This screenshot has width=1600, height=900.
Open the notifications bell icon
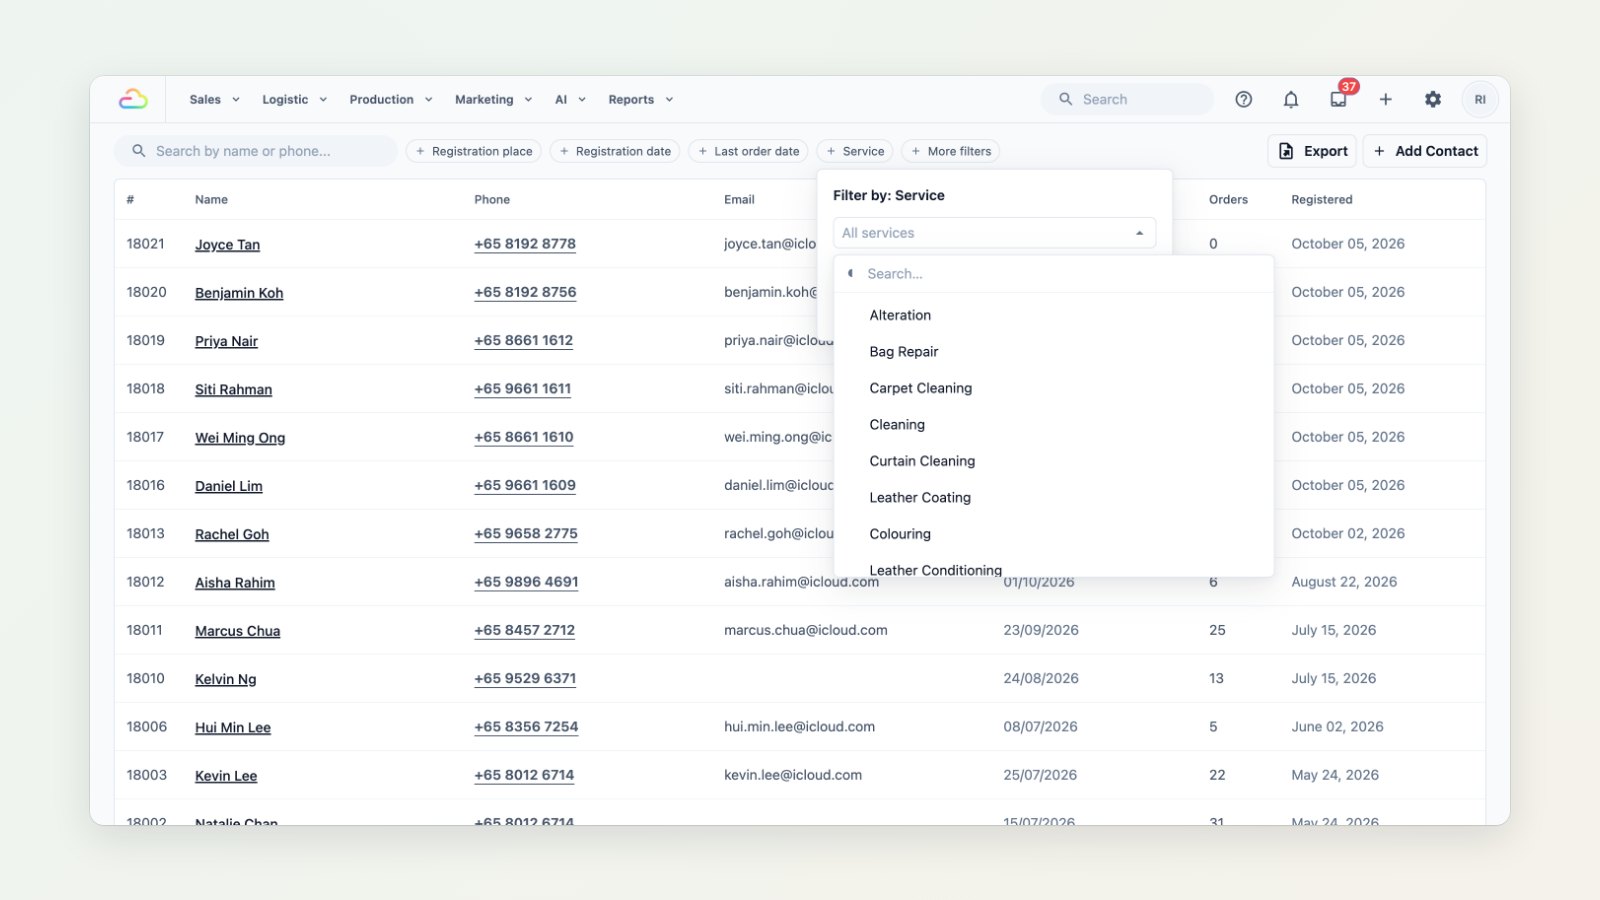pyautogui.click(x=1291, y=99)
